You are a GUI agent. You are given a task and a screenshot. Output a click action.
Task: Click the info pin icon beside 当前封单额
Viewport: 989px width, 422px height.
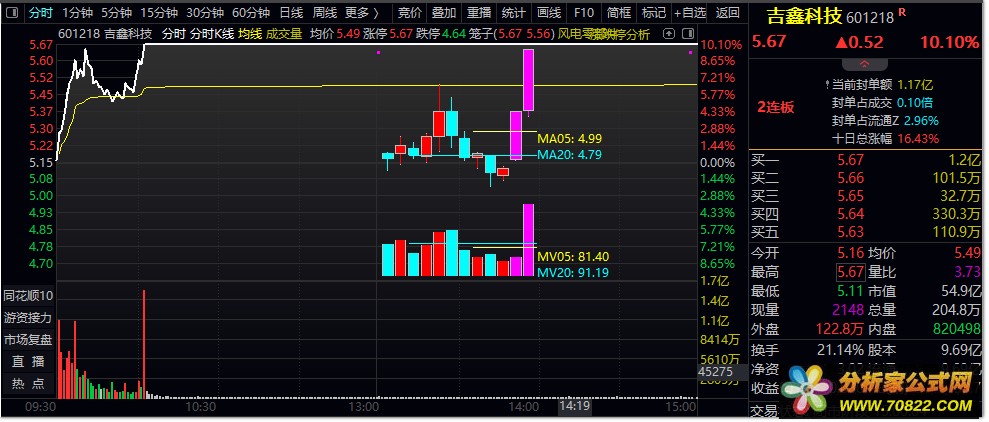828,85
